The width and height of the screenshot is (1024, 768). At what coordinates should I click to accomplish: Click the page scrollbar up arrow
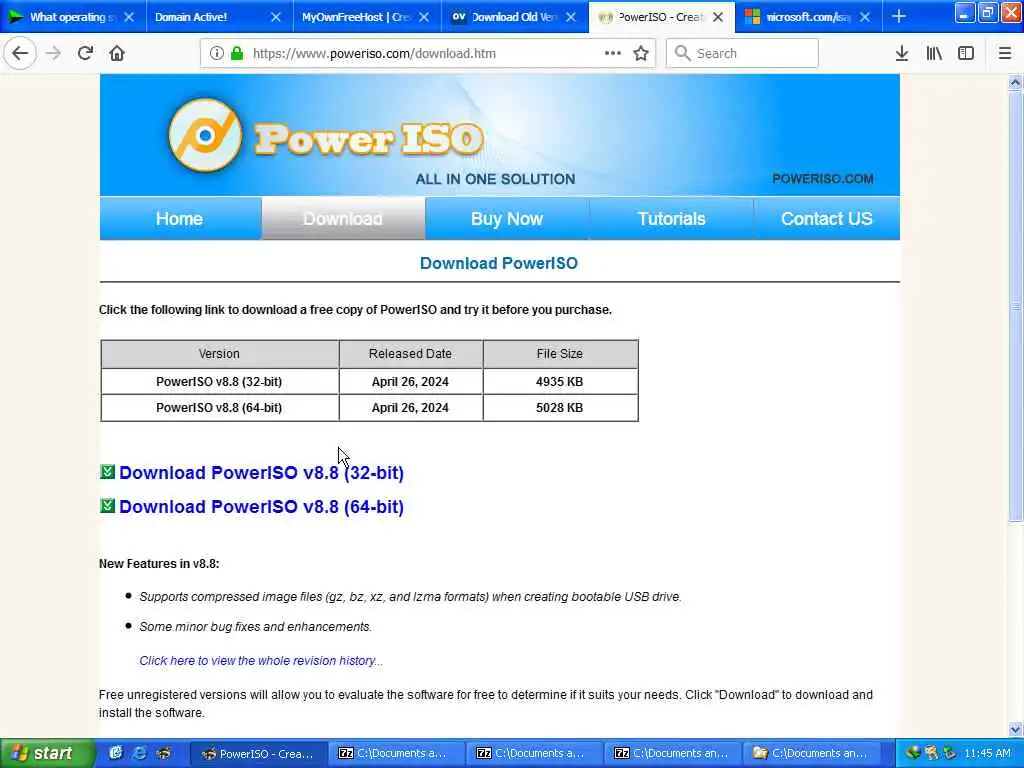click(1015, 83)
